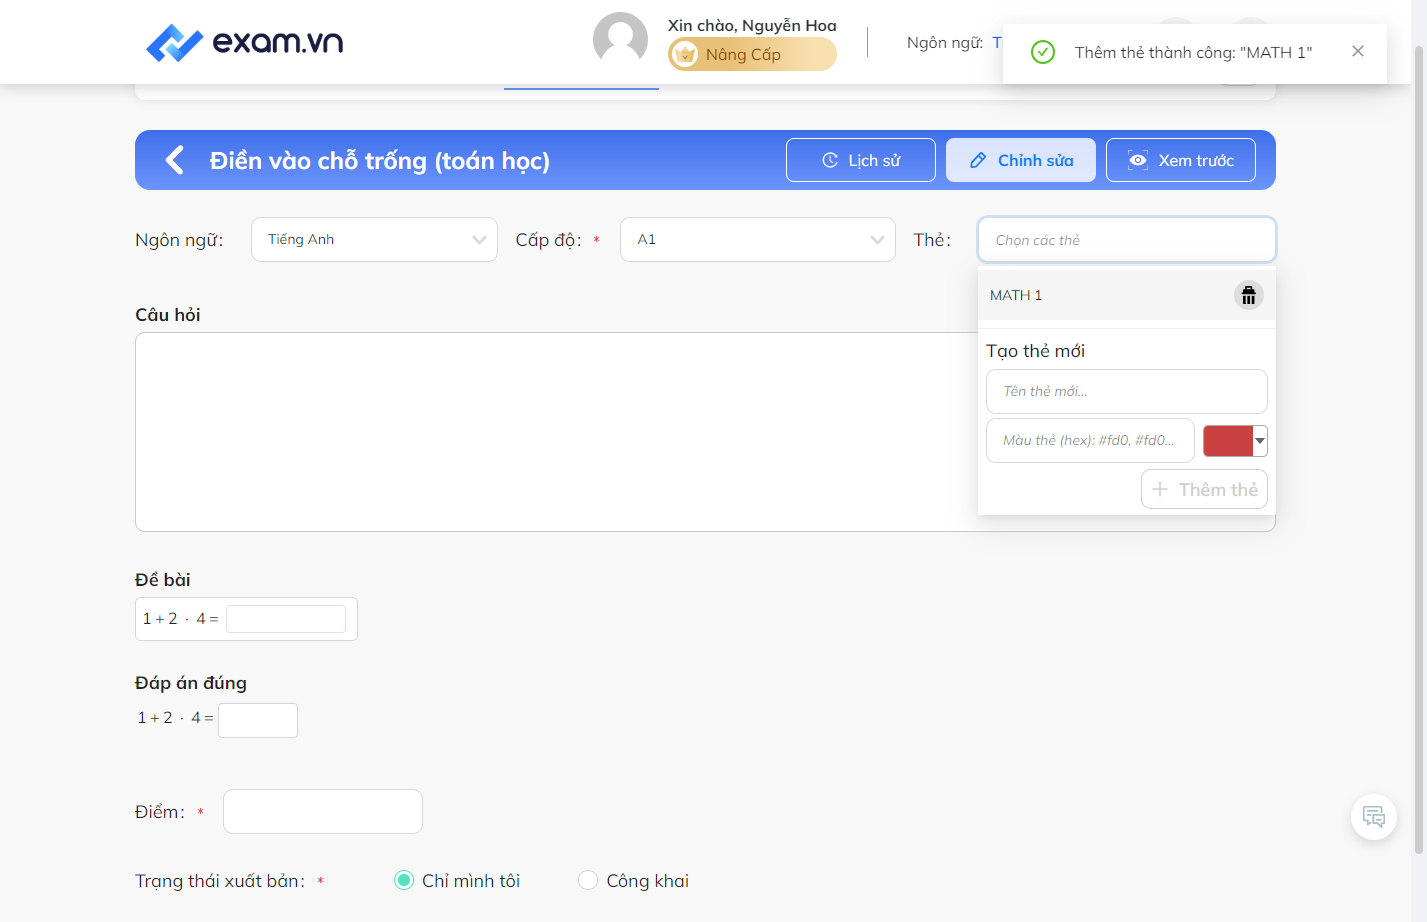Expand the Ngôn ngữ Tiếng Anh dropdown
Viewport: 1427px width, 922px height.
pyautogui.click(x=374, y=240)
